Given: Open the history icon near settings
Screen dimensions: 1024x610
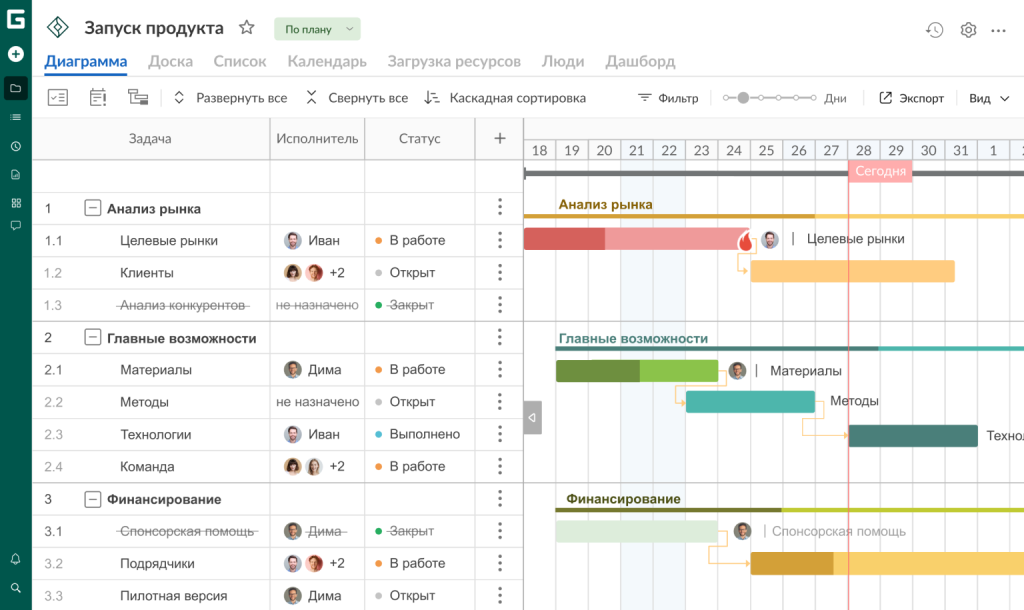Looking at the screenshot, I should pyautogui.click(x=934, y=30).
